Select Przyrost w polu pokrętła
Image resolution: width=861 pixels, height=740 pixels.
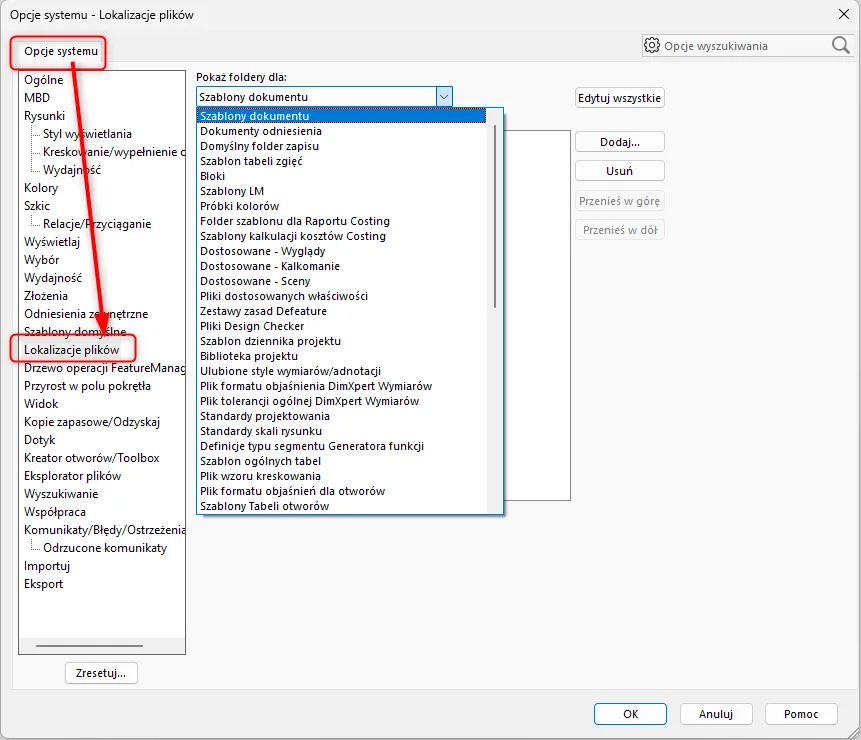(x=87, y=386)
